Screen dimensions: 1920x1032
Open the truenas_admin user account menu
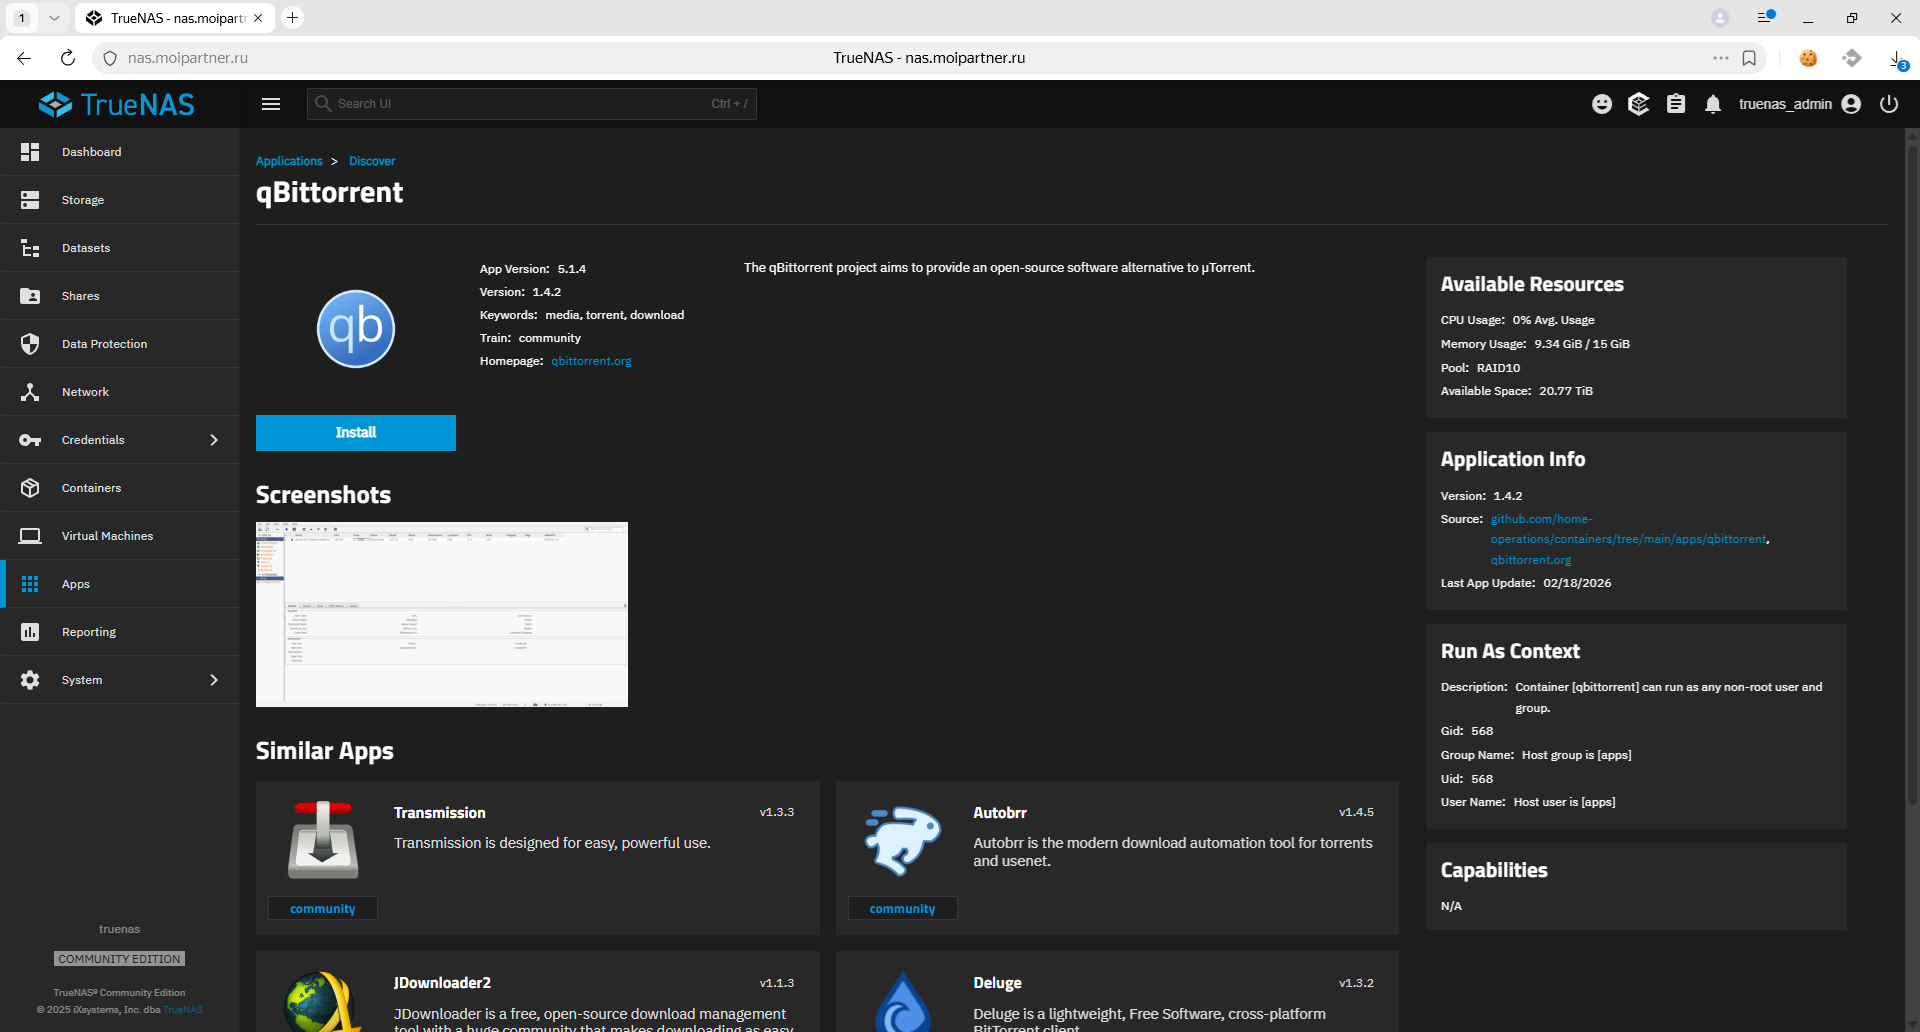(x=1799, y=104)
